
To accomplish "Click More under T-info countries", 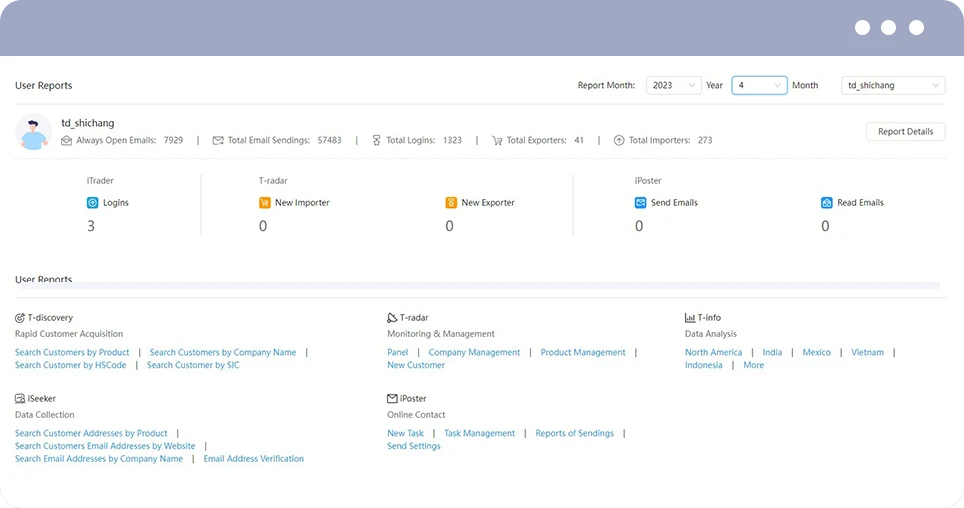I will pos(753,365).
